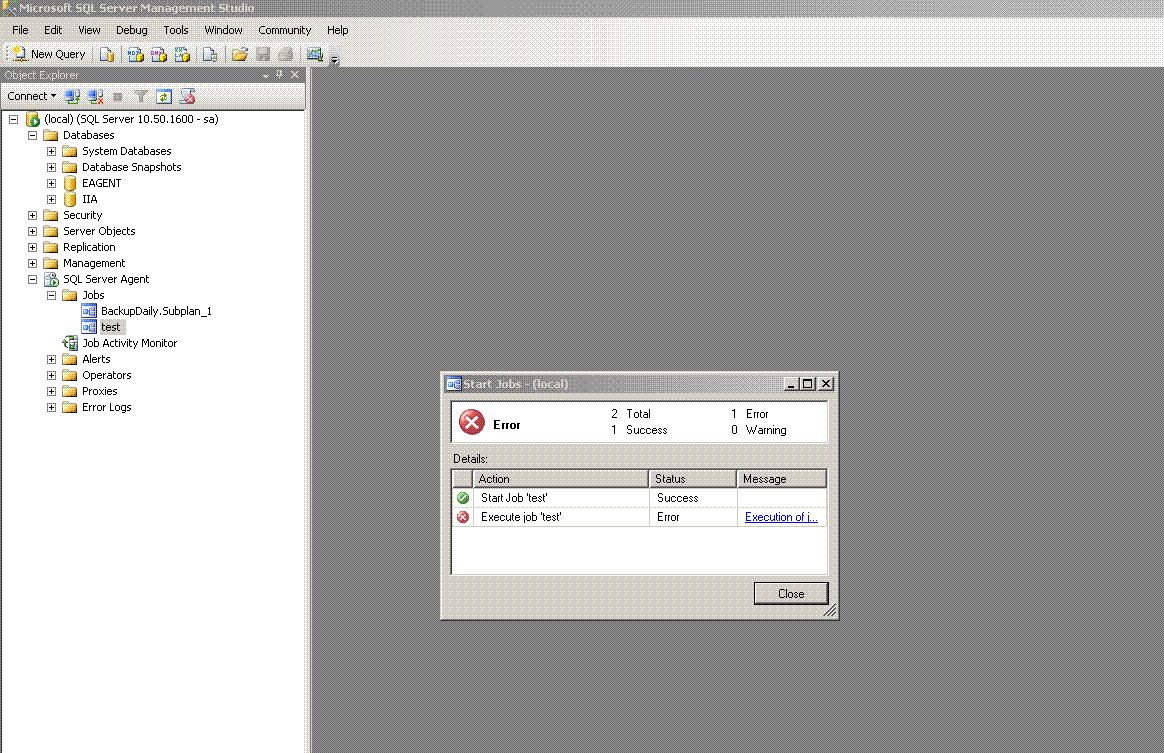Click the Analysis Services DMX Query icon
The image size is (1164, 753).
(159, 54)
